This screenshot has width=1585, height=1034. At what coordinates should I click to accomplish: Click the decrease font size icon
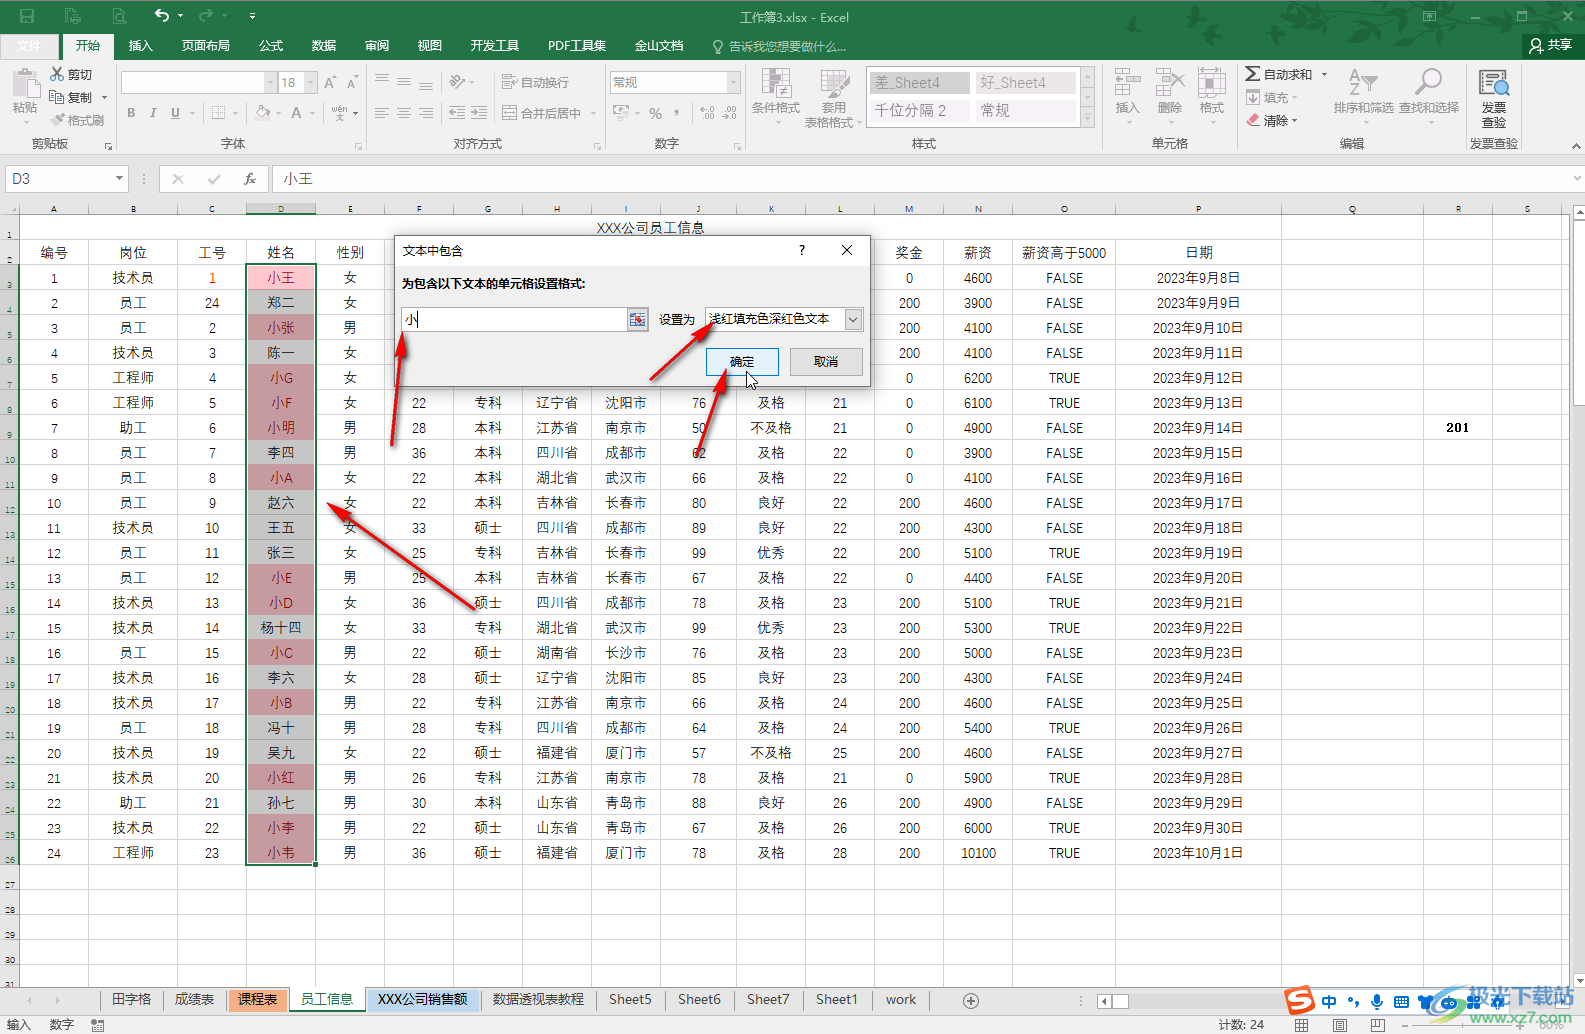tap(352, 82)
